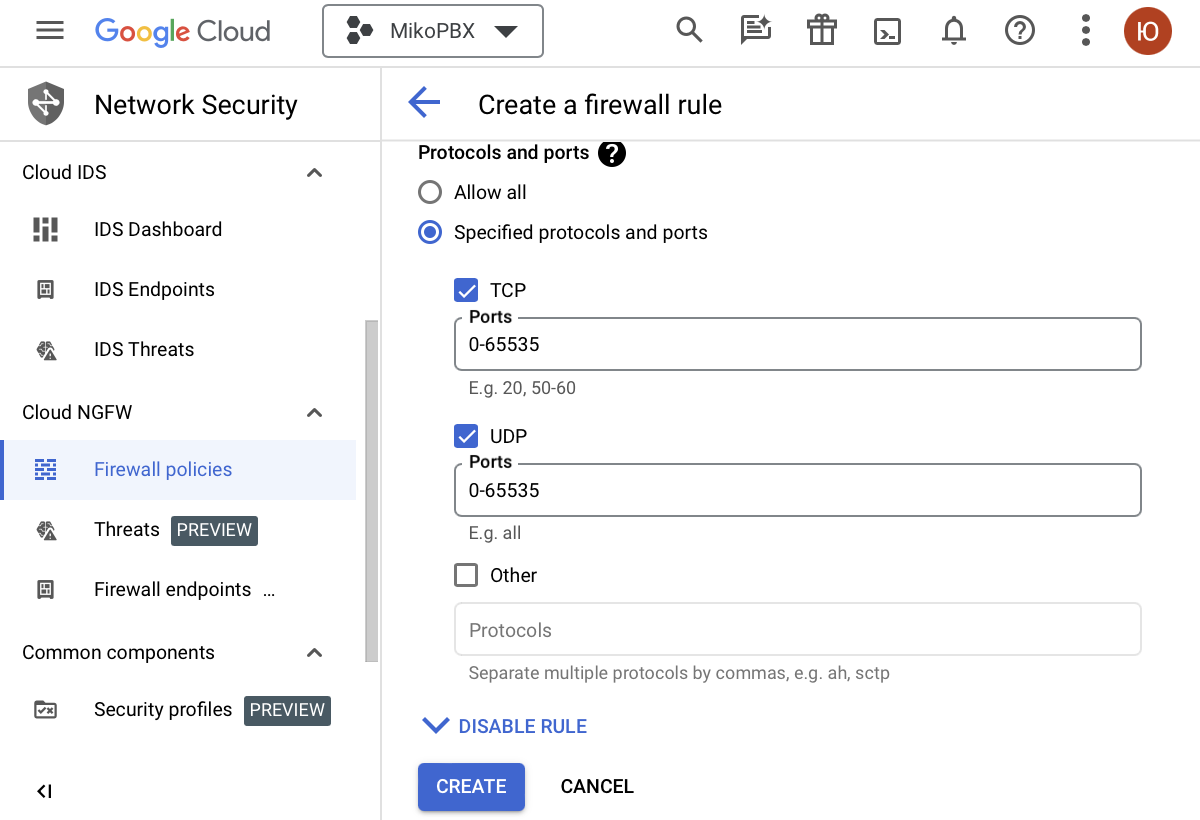Go to Security profiles menu item

[x=163, y=709]
